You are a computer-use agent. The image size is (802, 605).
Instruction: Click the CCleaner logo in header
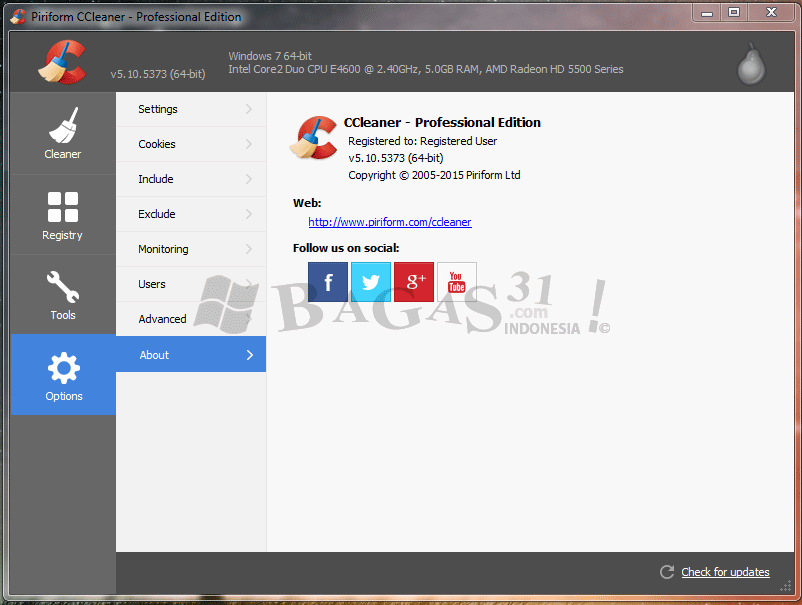click(x=62, y=62)
